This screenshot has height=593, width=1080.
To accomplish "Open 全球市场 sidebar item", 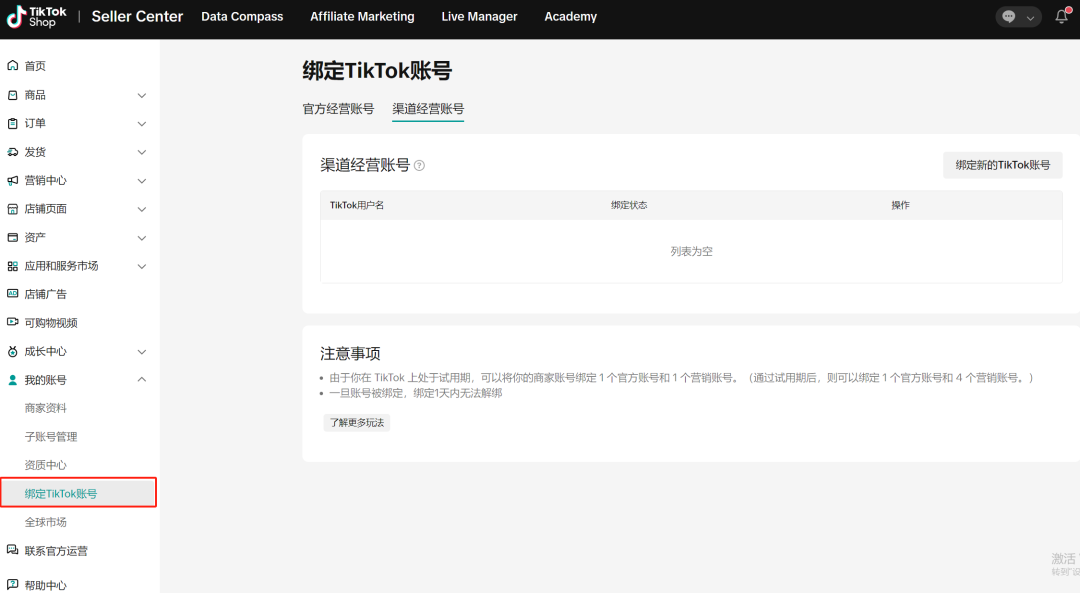I will pyautogui.click(x=46, y=523).
